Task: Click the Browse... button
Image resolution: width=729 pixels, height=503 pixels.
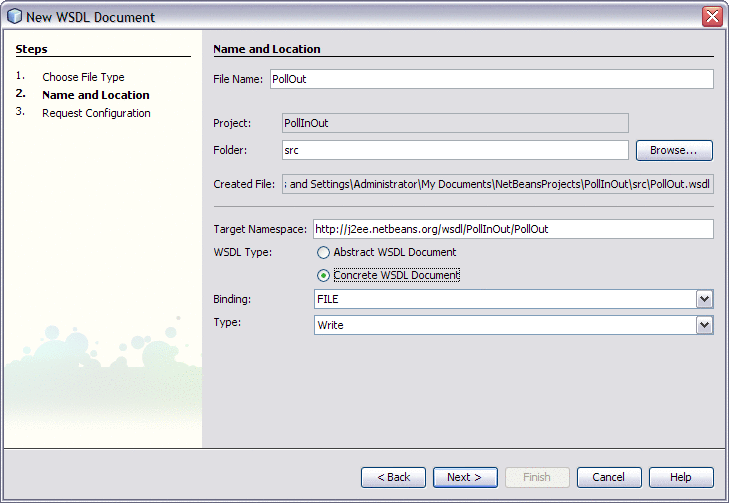Action: click(x=674, y=151)
